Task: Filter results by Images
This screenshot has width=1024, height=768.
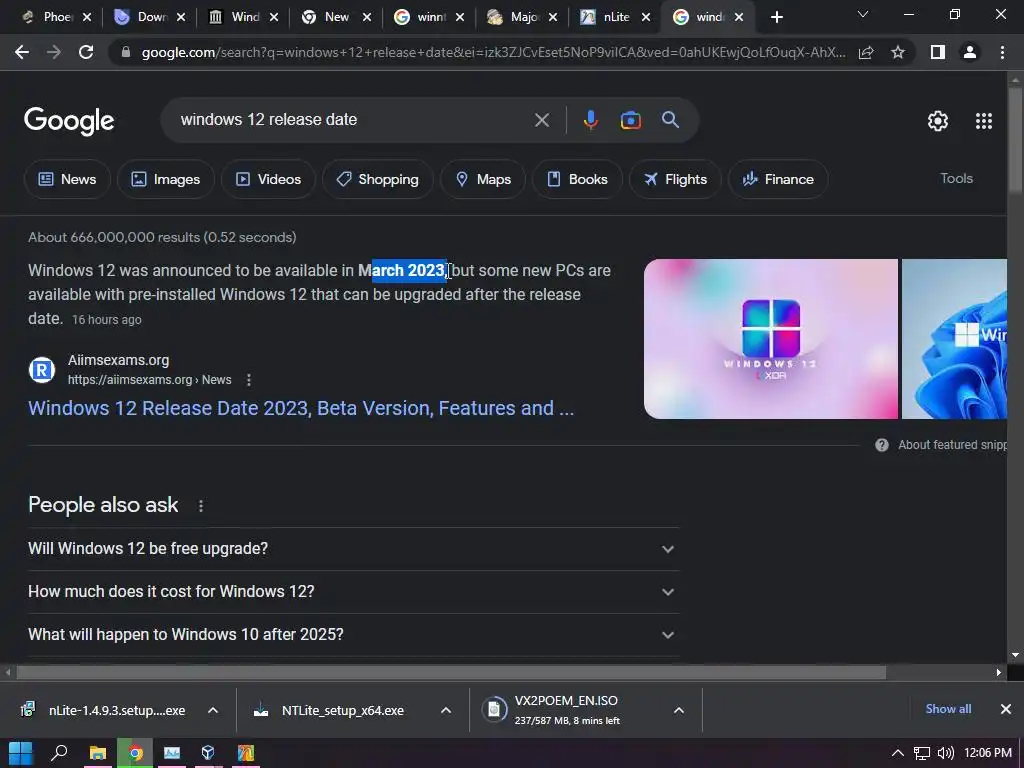Action: tap(166, 180)
